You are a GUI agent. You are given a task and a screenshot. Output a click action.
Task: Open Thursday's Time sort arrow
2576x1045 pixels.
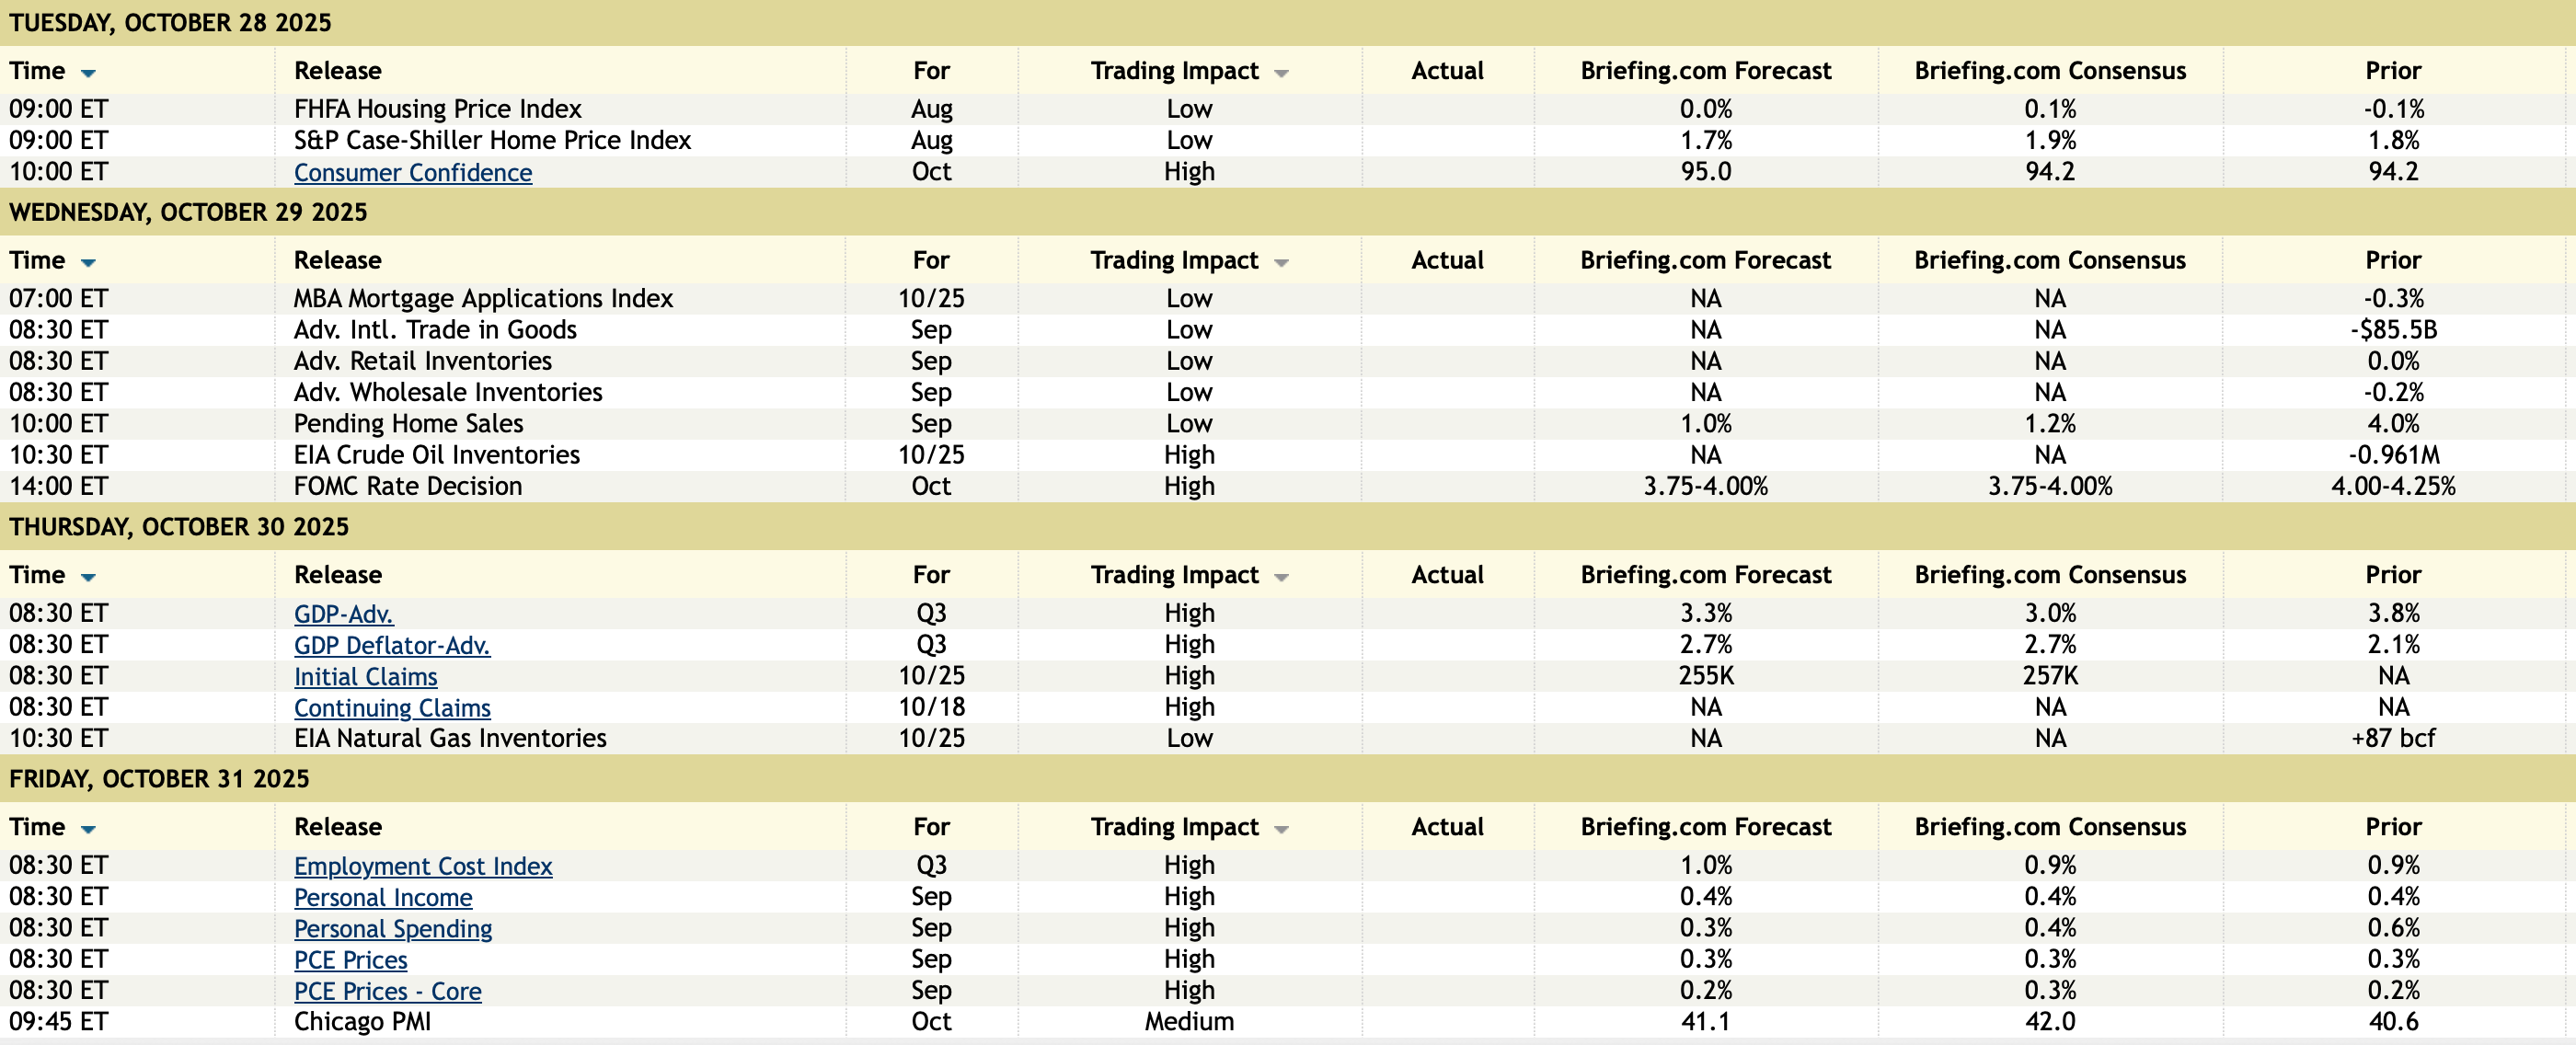pos(88,577)
